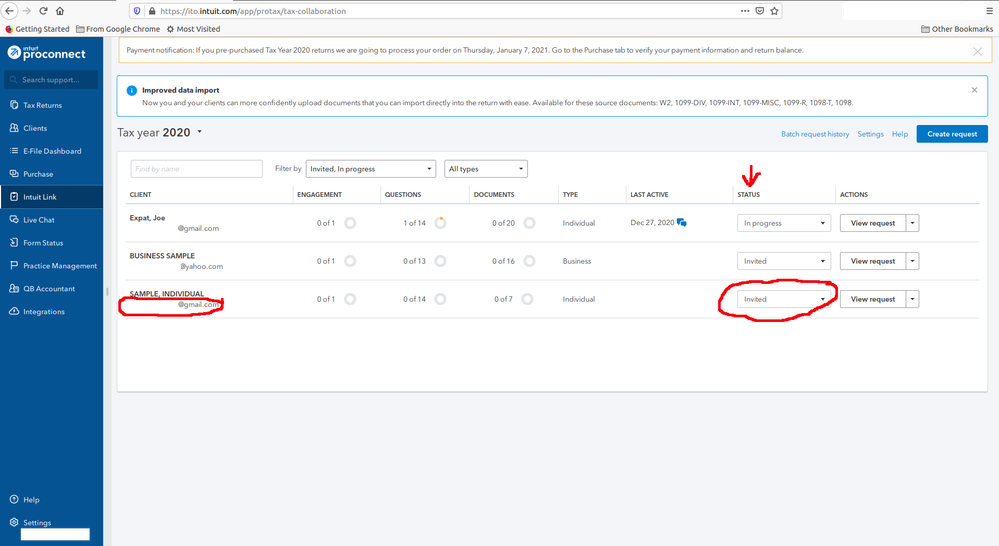This screenshot has width=999, height=546.
Task: Reload the page with browser refresh icon
Action: 43,11
